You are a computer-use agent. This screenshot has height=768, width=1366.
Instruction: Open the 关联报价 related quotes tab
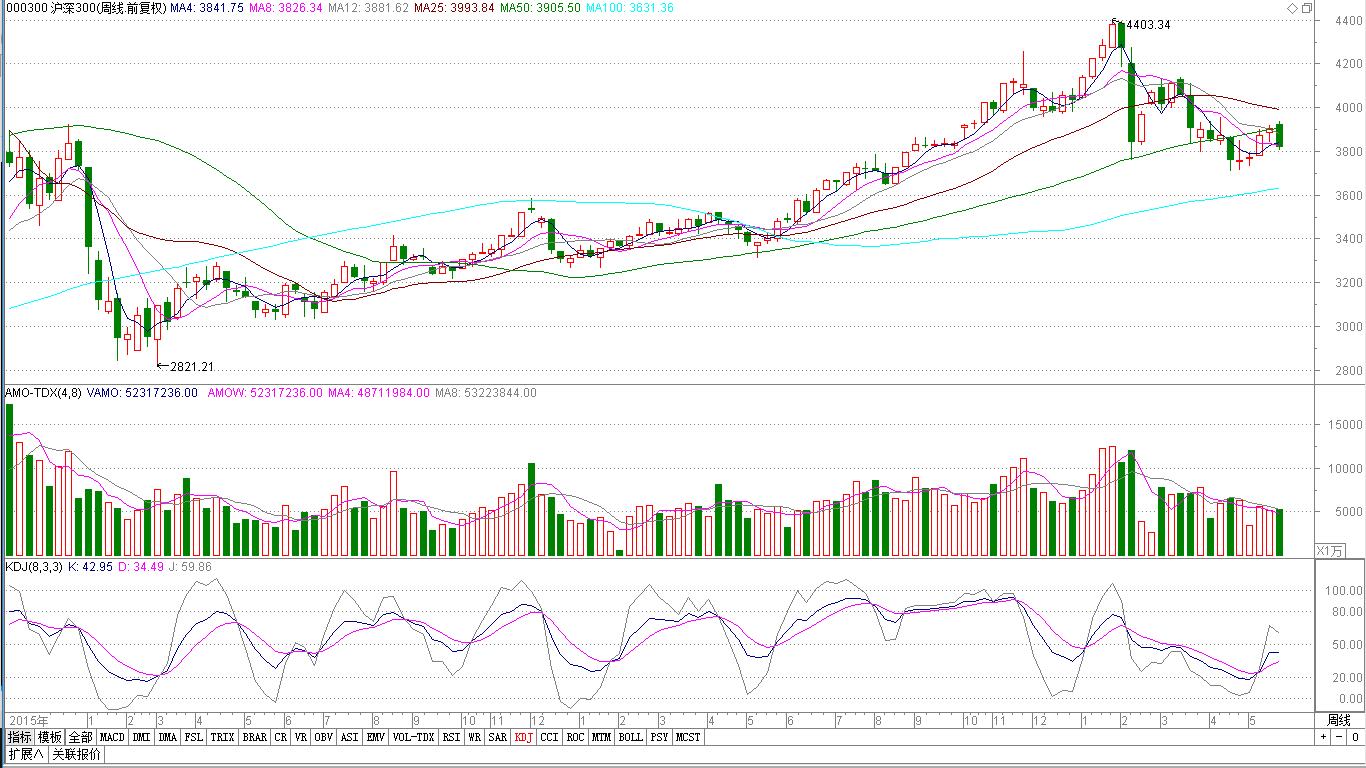coord(76,754)
